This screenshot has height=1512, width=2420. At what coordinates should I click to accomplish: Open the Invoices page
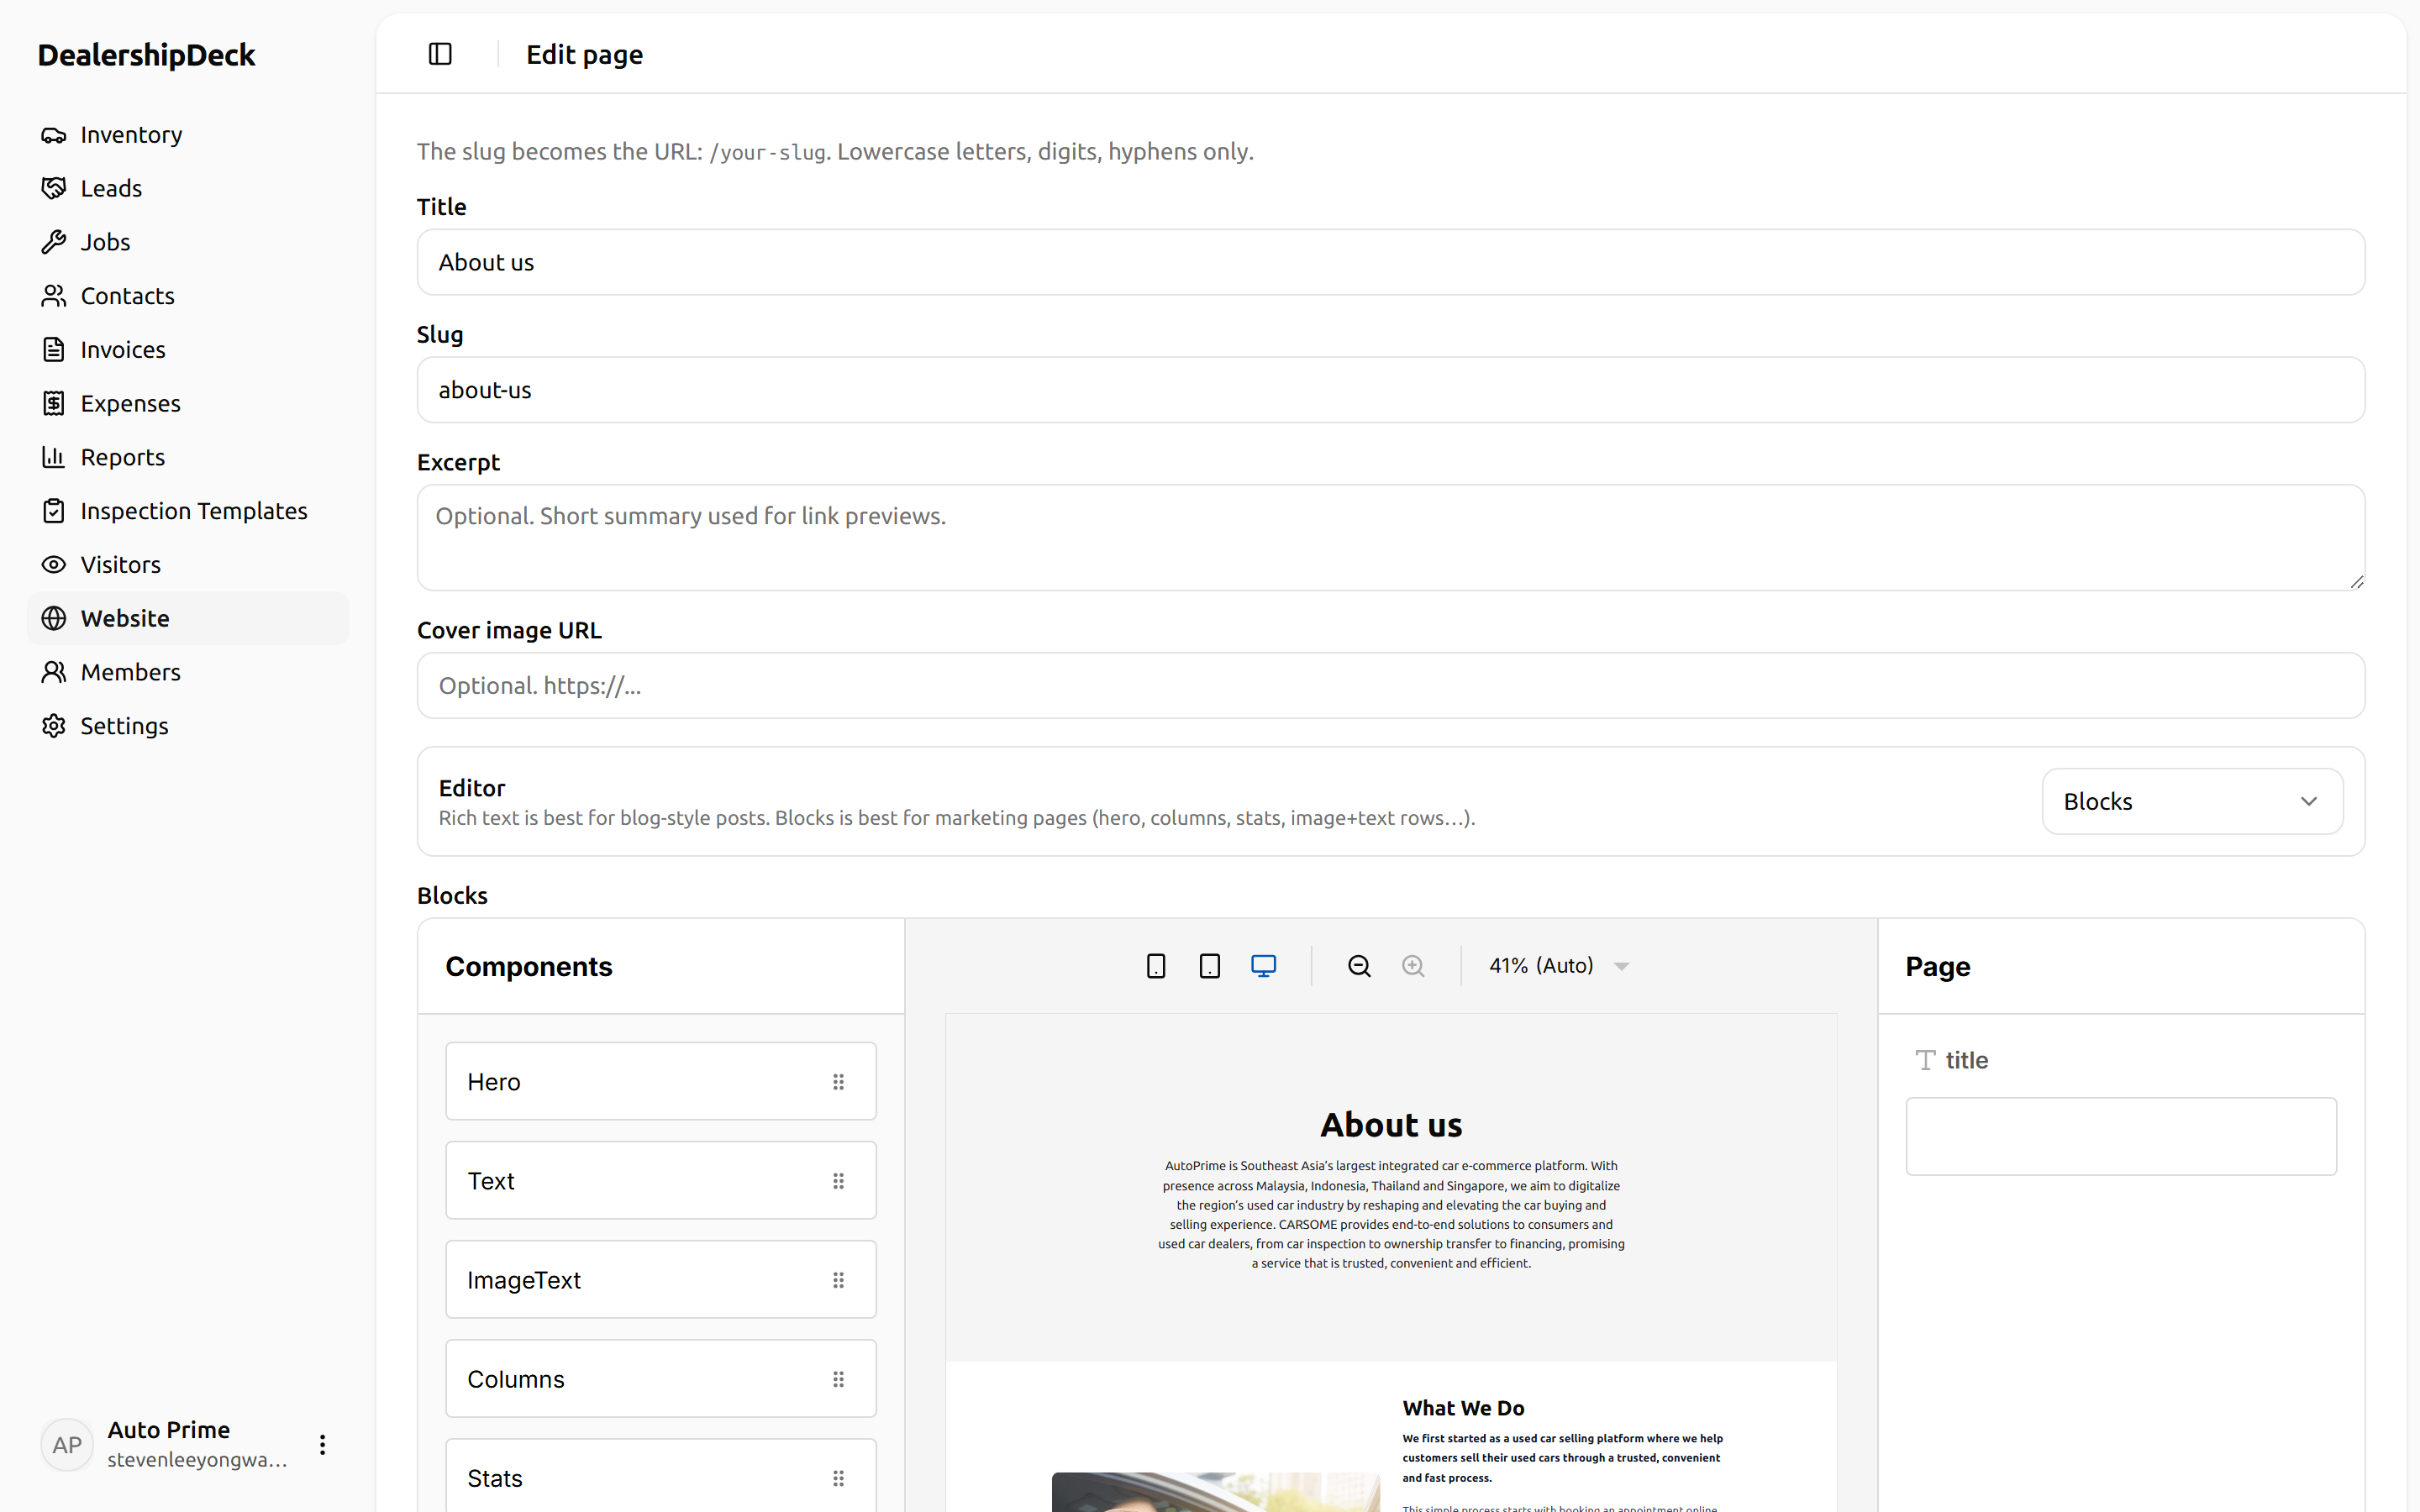(x=188, y=350)
